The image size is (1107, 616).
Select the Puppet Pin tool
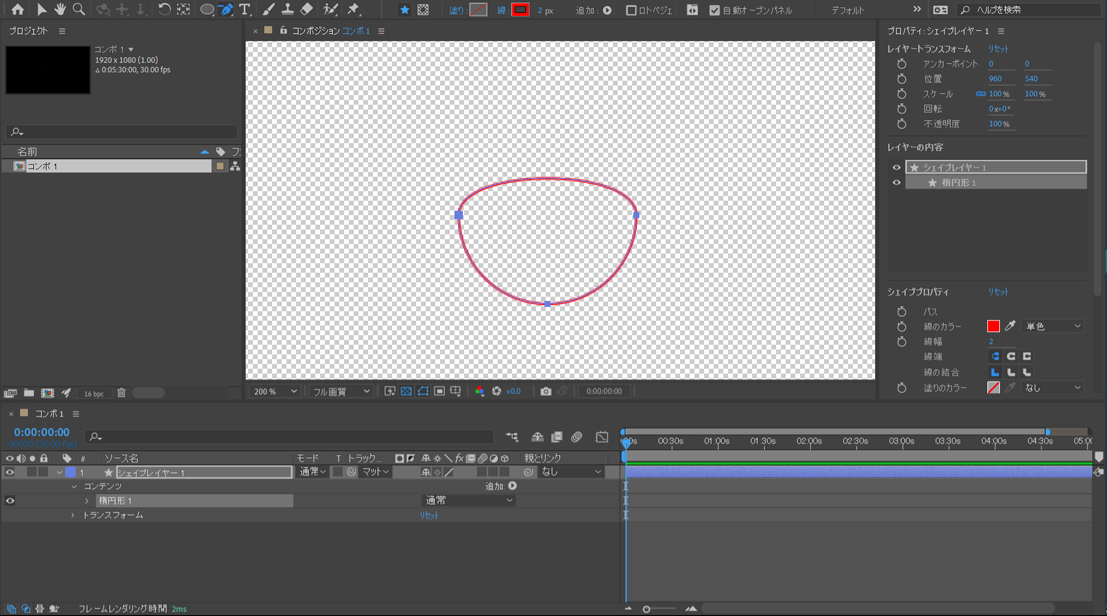click(x=353, y=10)
